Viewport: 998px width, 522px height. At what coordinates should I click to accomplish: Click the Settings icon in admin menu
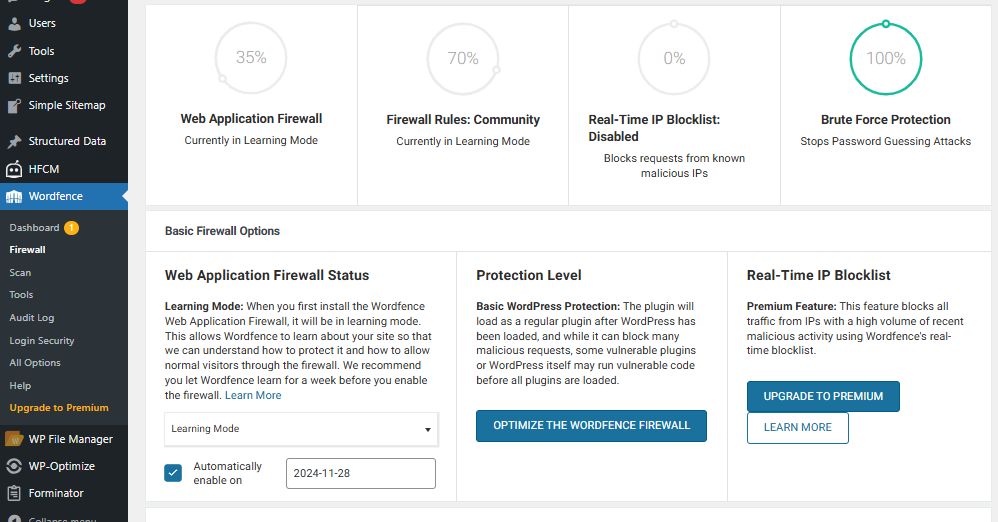click(x=14, y=78)
